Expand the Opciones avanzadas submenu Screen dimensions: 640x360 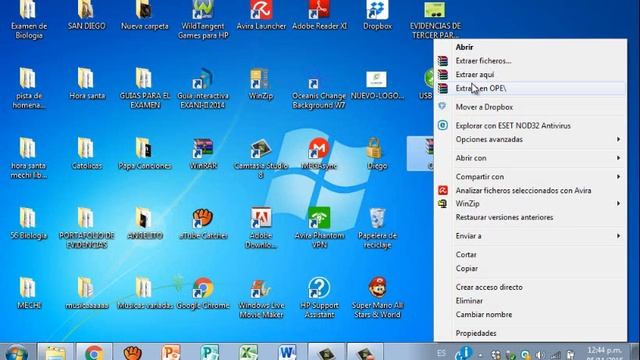(531, 139)
